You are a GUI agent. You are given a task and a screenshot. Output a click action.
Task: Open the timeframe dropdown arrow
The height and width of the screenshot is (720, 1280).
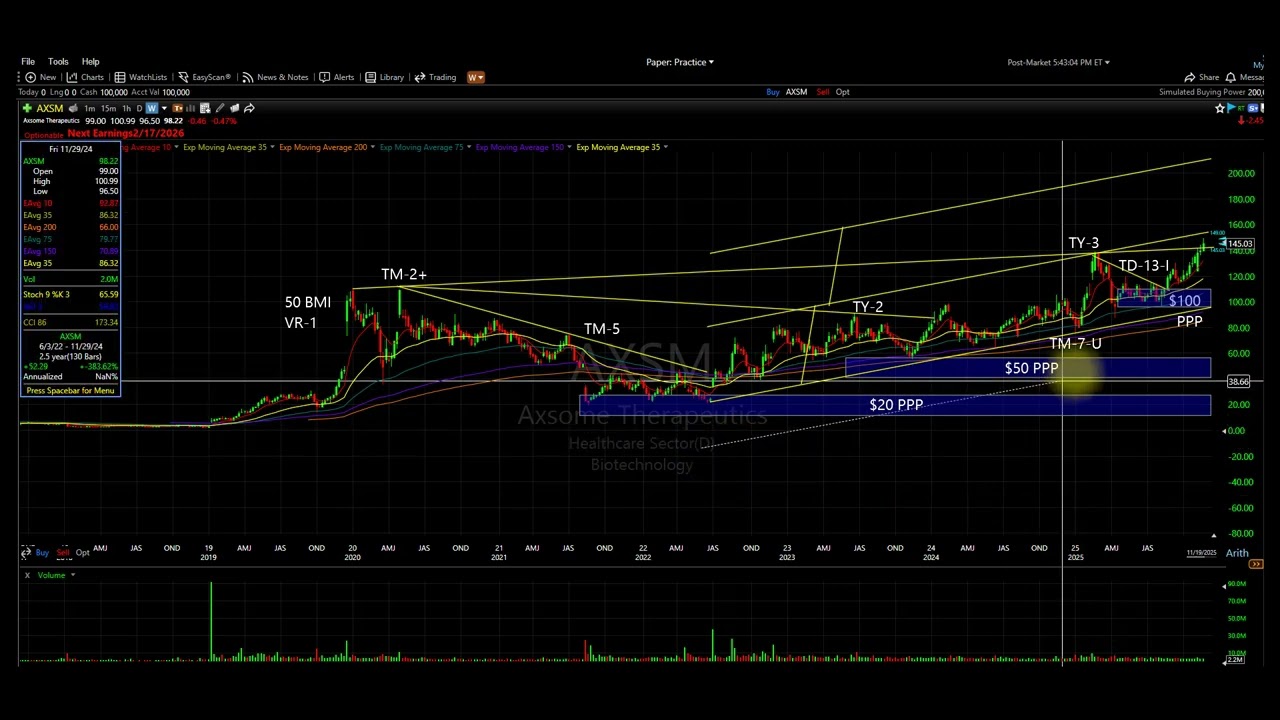click(164, 108)
